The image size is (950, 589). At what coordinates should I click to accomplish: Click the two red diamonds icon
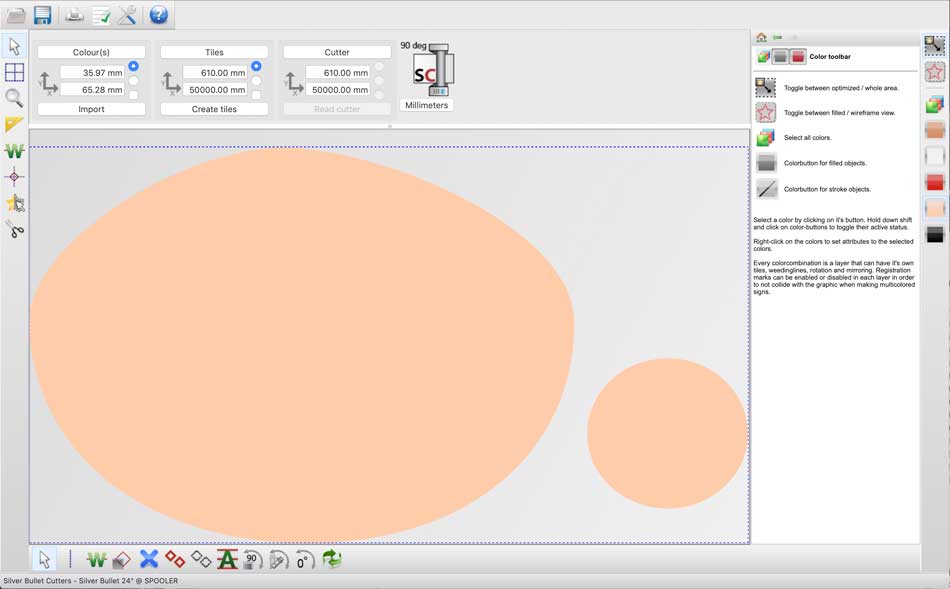point(175,559)
